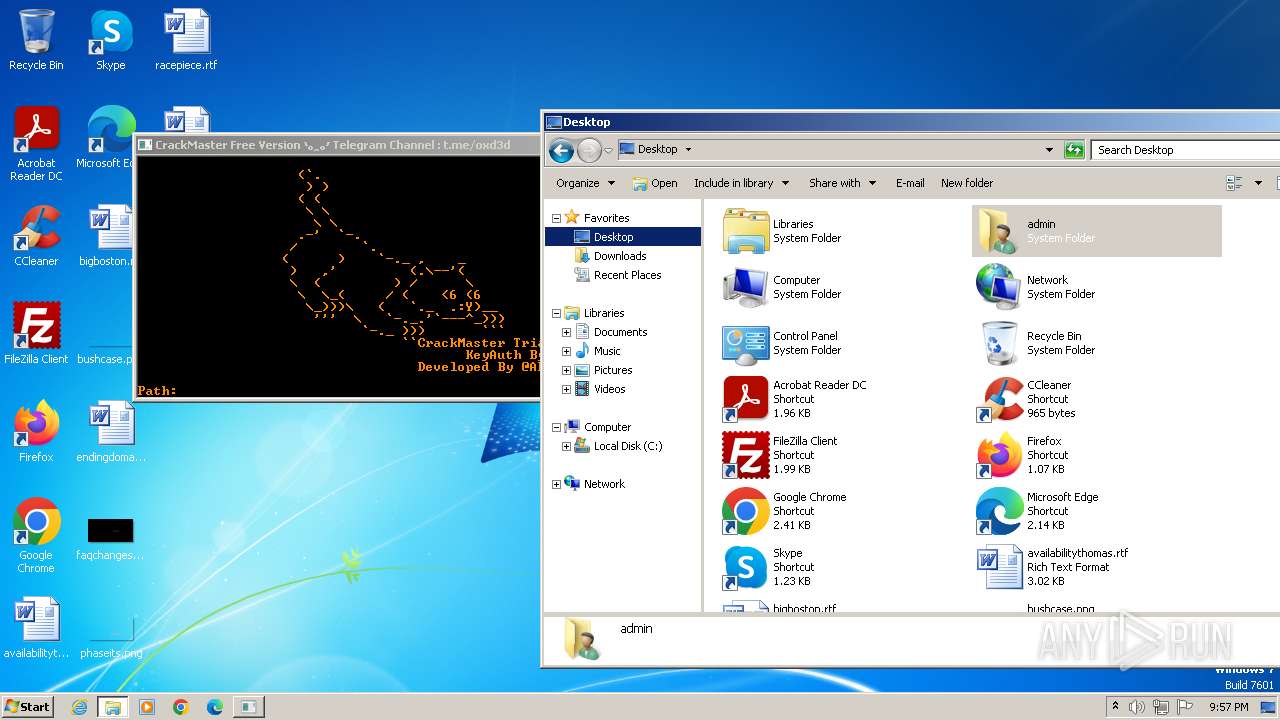The width and height of the screenshot is (1280, 720).
Task: Select FileZilla Client shortcut in Explorer
Action: [x=781, y=455]
